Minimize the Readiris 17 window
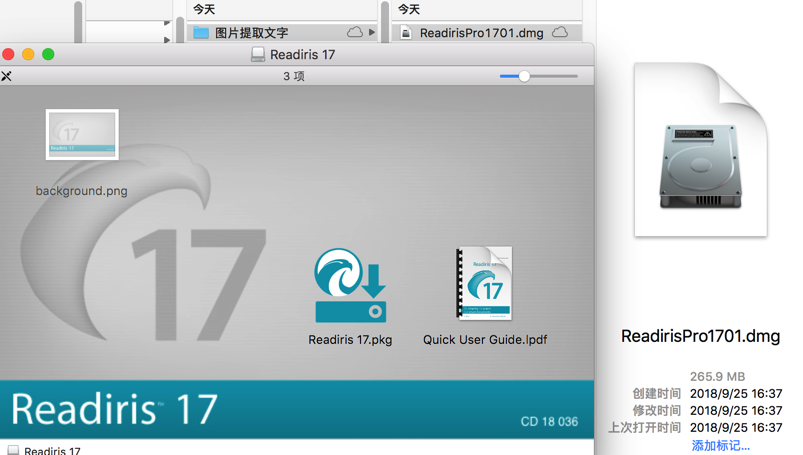 coord(28,54)
